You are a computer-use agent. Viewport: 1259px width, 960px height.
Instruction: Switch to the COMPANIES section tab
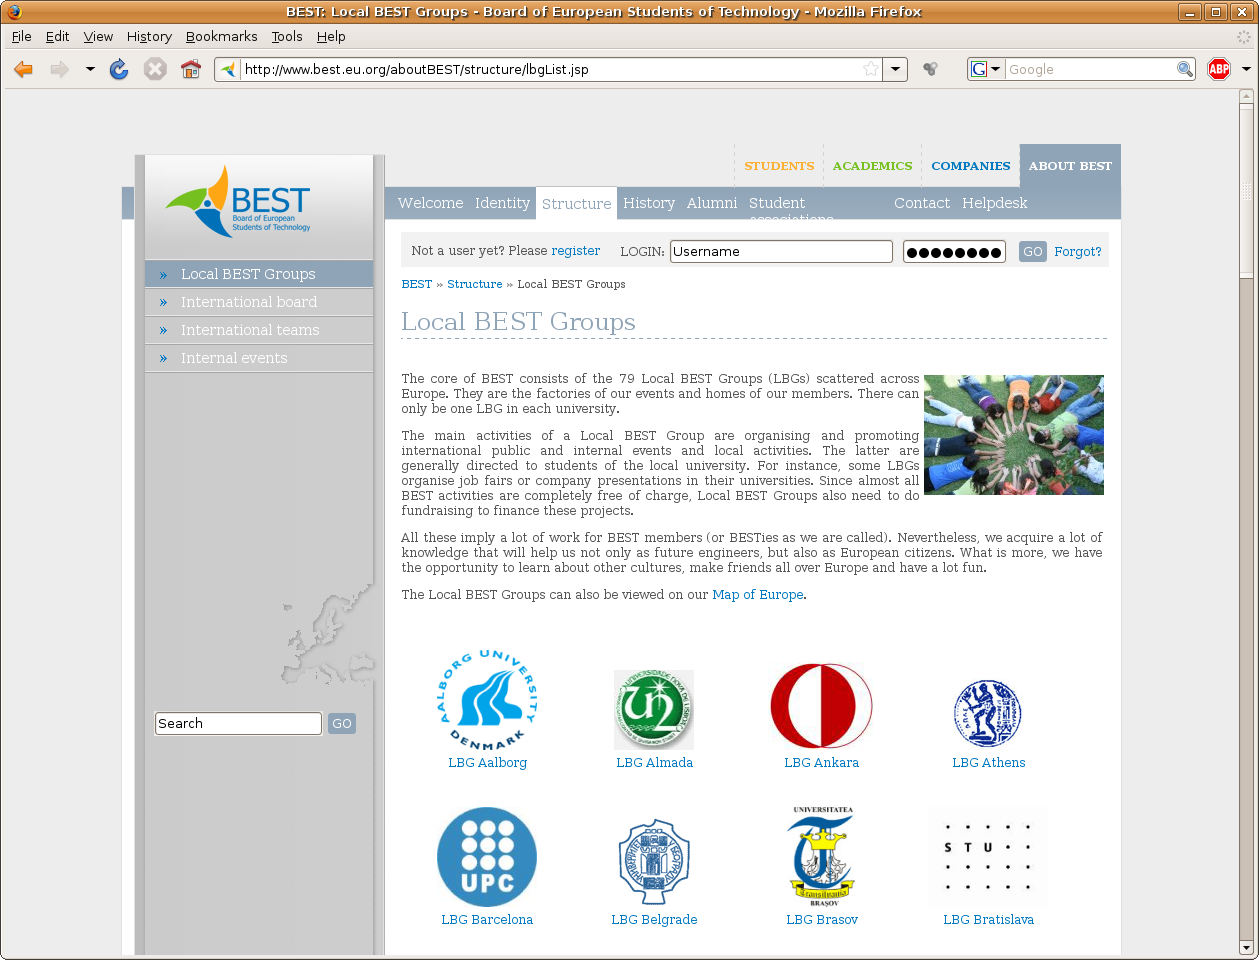click(970, 166)
